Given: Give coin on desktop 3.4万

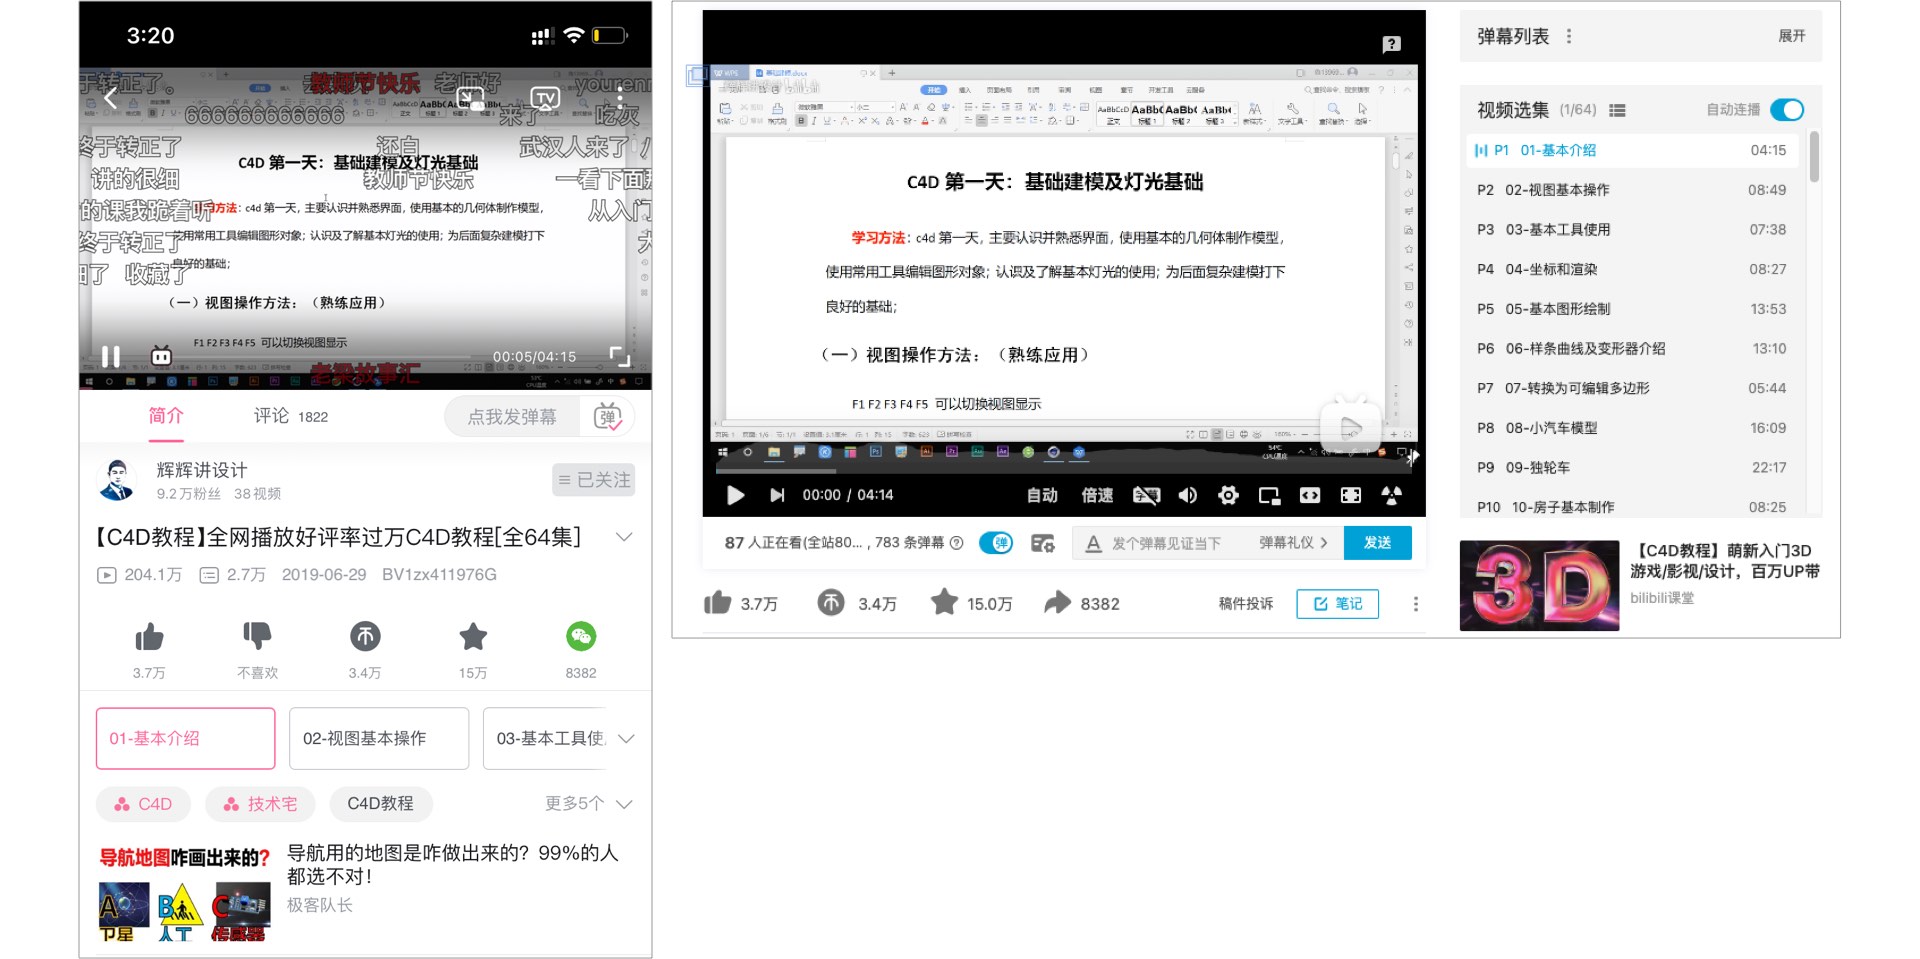Looking at the screenshot, I should [857, 603].
